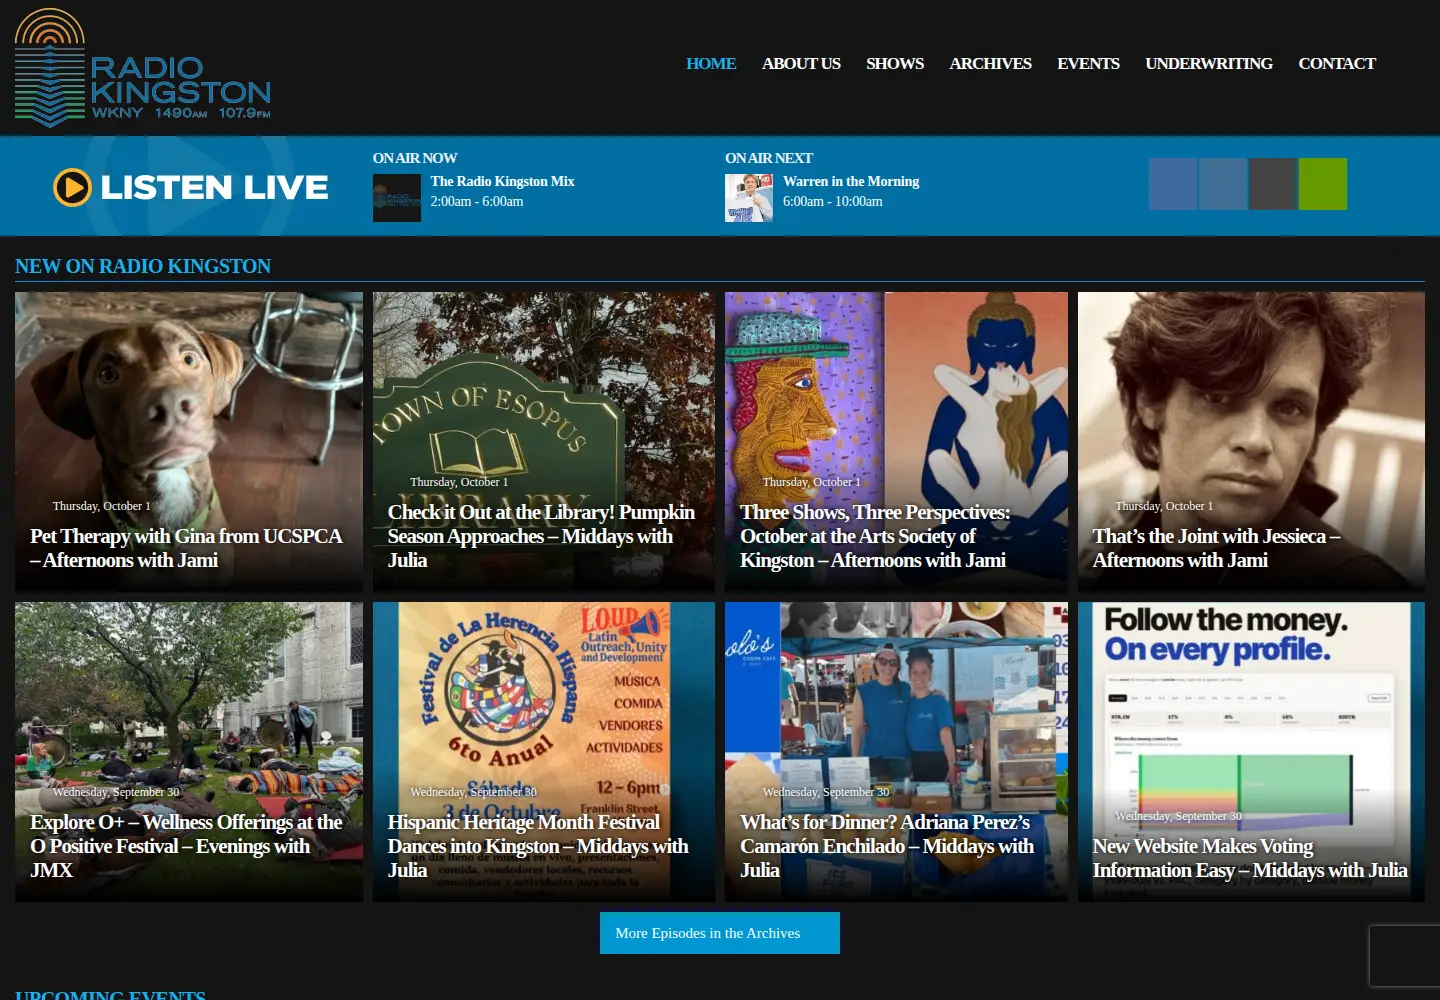Click the dark gray social square
The height and width of the screenshot is (1000, 1440).
[1273, 184]
